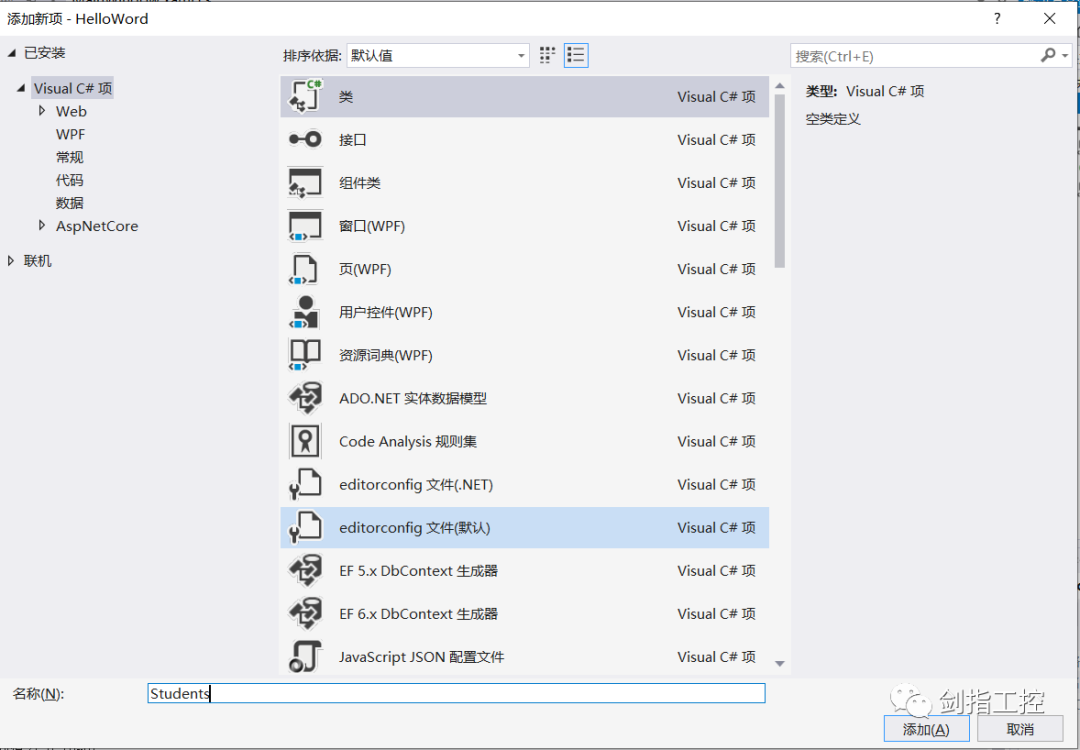Open the help question mark button
Screen dimensions: 1080x750
[x=997, y=19]
